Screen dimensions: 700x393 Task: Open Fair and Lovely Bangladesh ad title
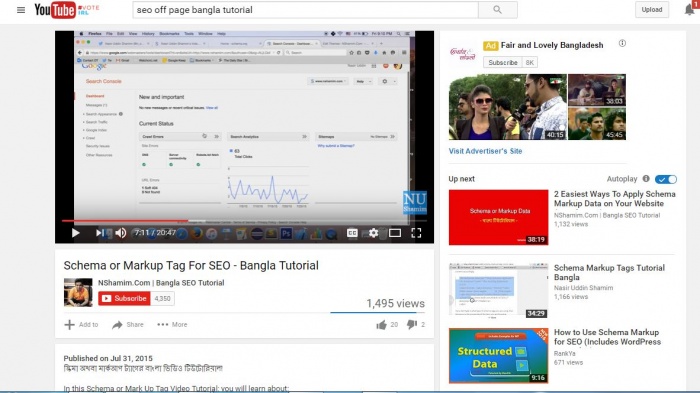[x=552, y=45]
